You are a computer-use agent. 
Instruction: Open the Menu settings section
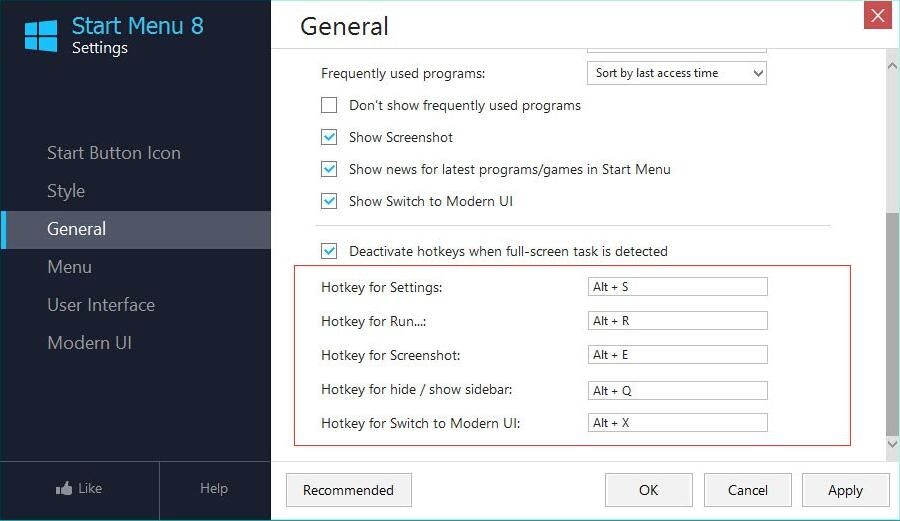click(69, 267)
